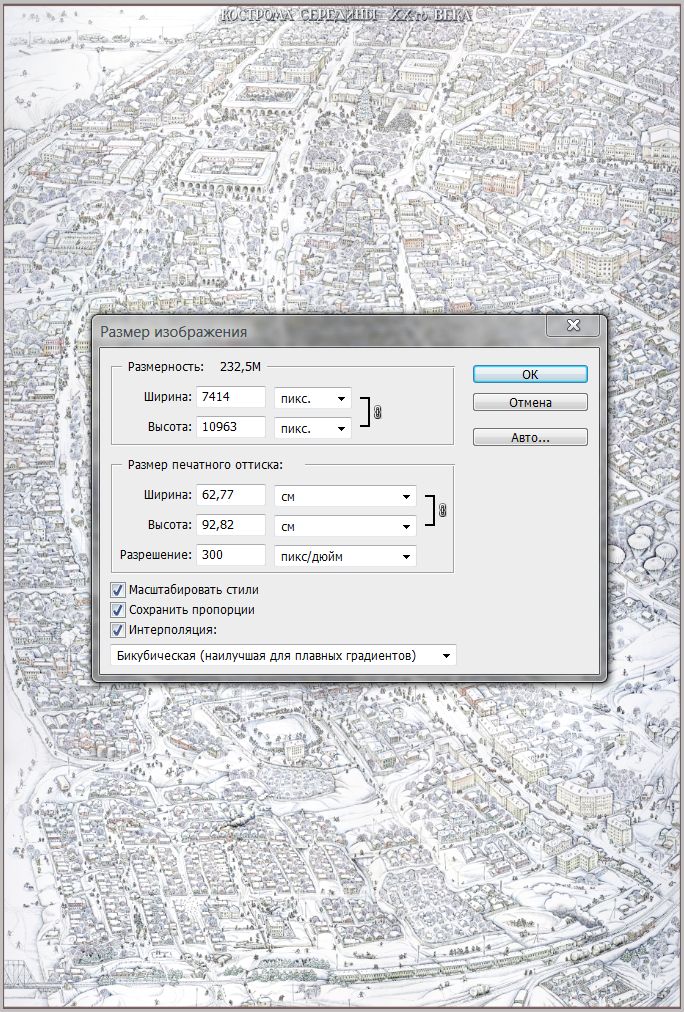Click the Разрешение field showing 300

click(x=231, y=554)
